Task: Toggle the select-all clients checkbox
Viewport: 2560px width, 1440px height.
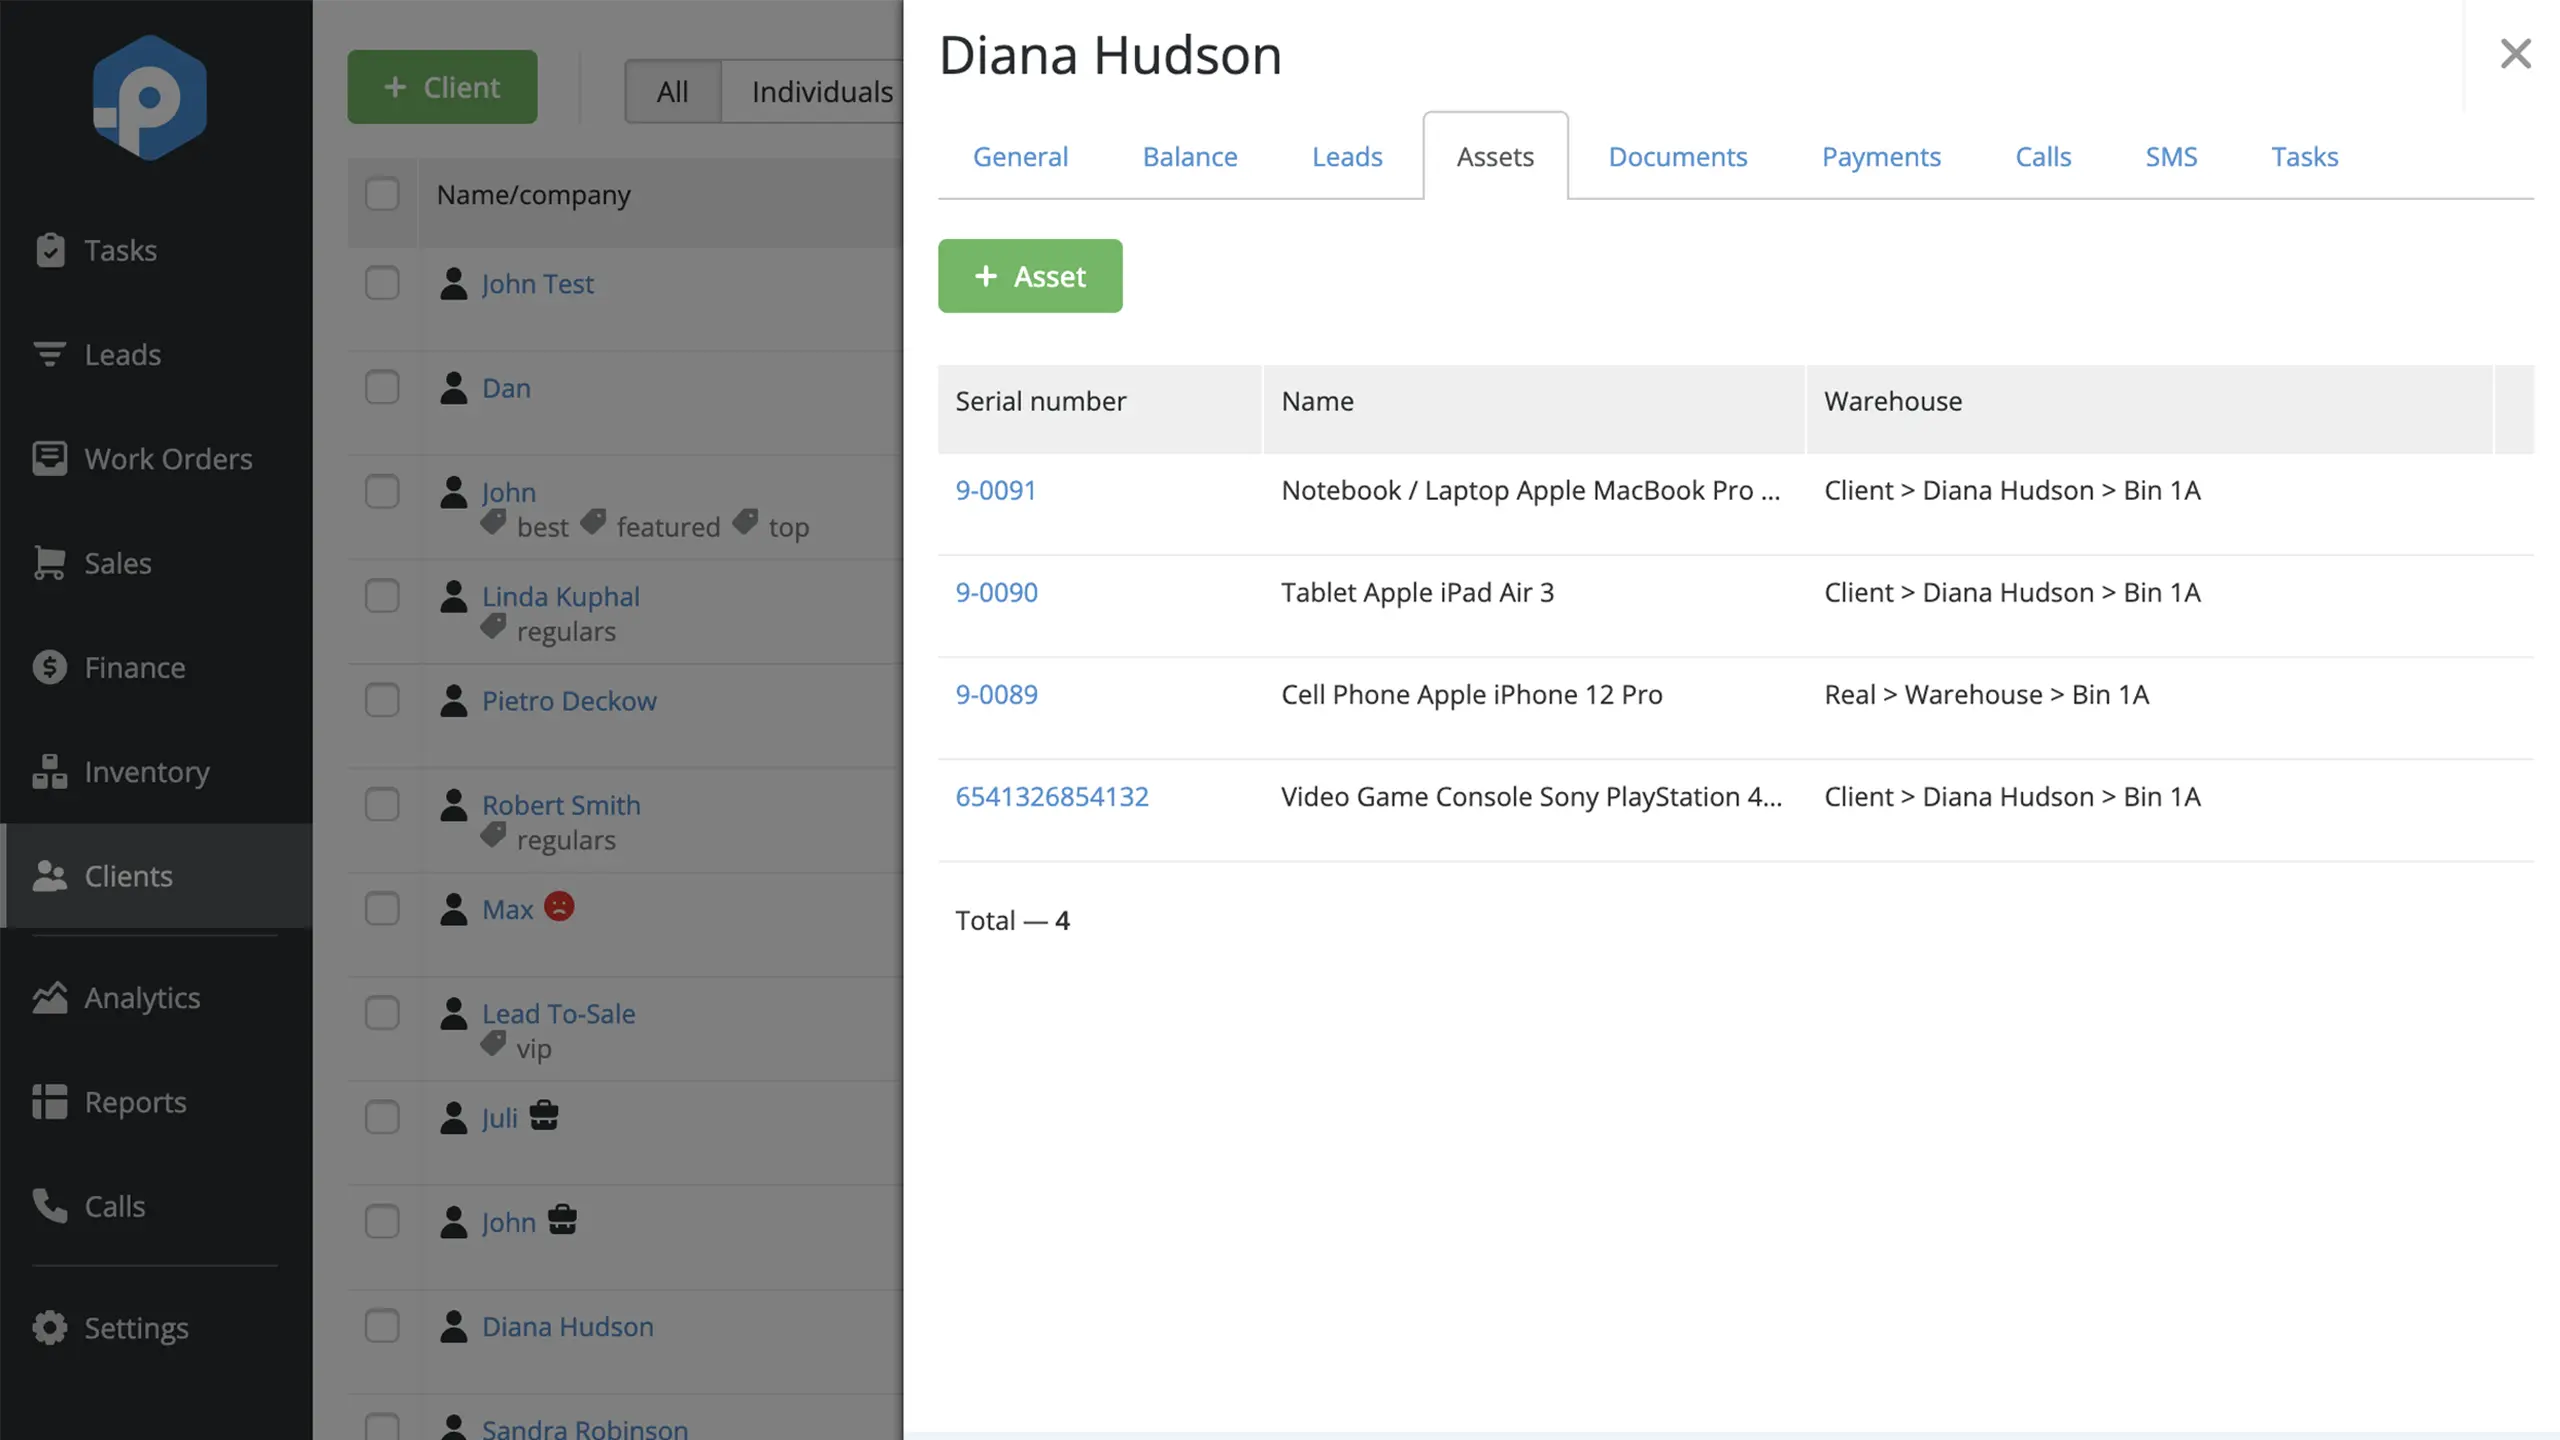Action: pos(382,194)
